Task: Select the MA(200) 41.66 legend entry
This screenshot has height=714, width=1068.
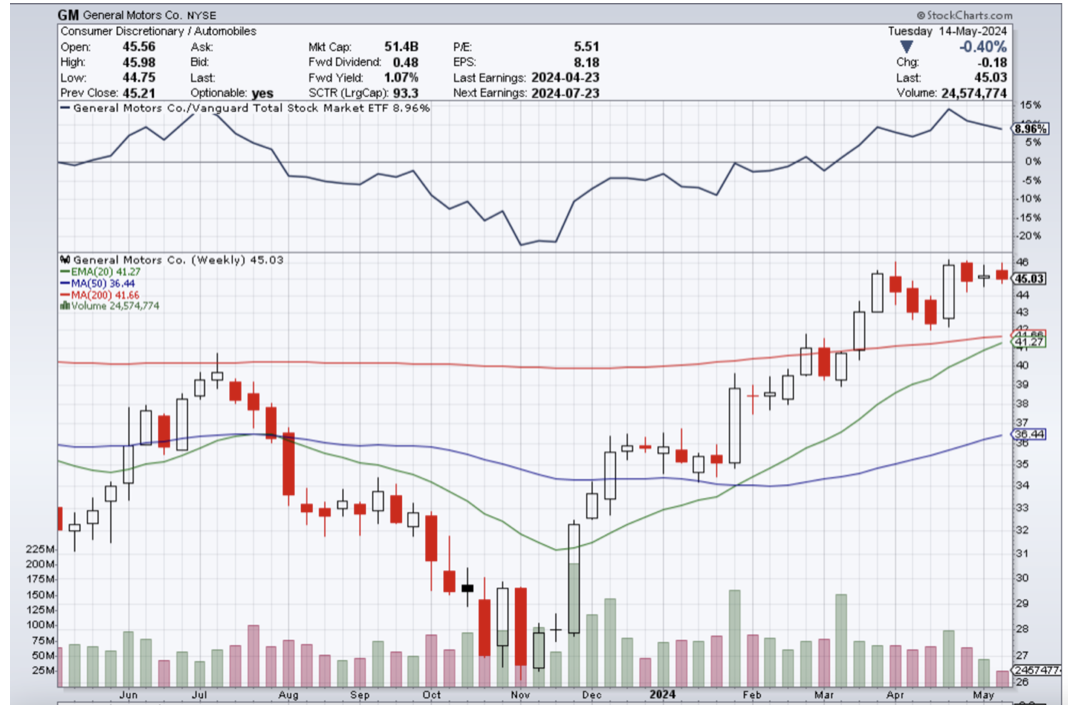Action: (x=99, y=294)
